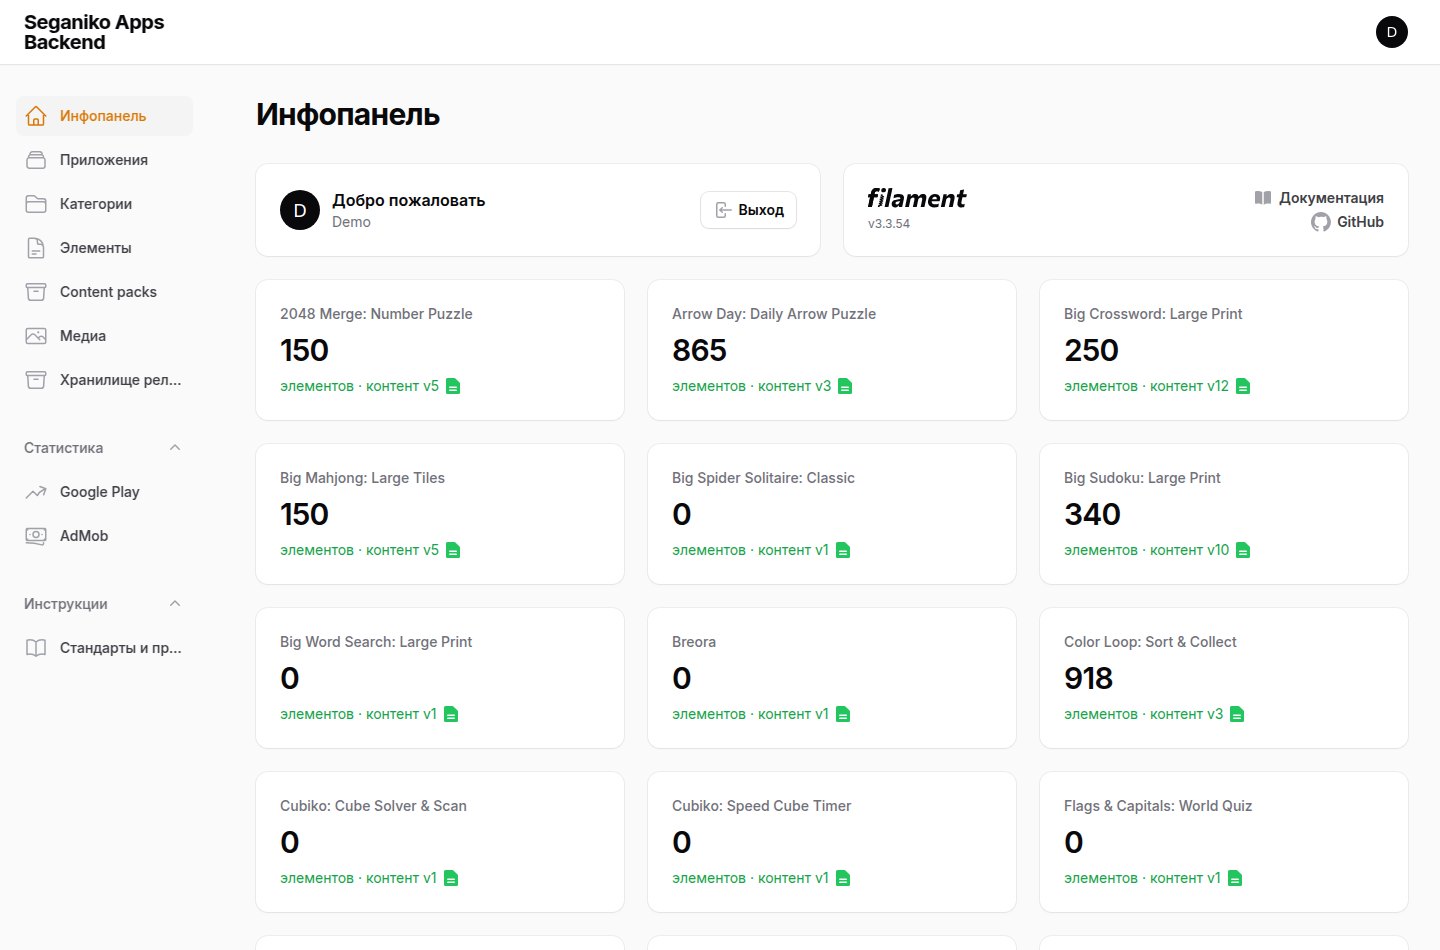1440x950 pixels.
Task: Click the file icon on 2048 Merge card
Action: 453,386
